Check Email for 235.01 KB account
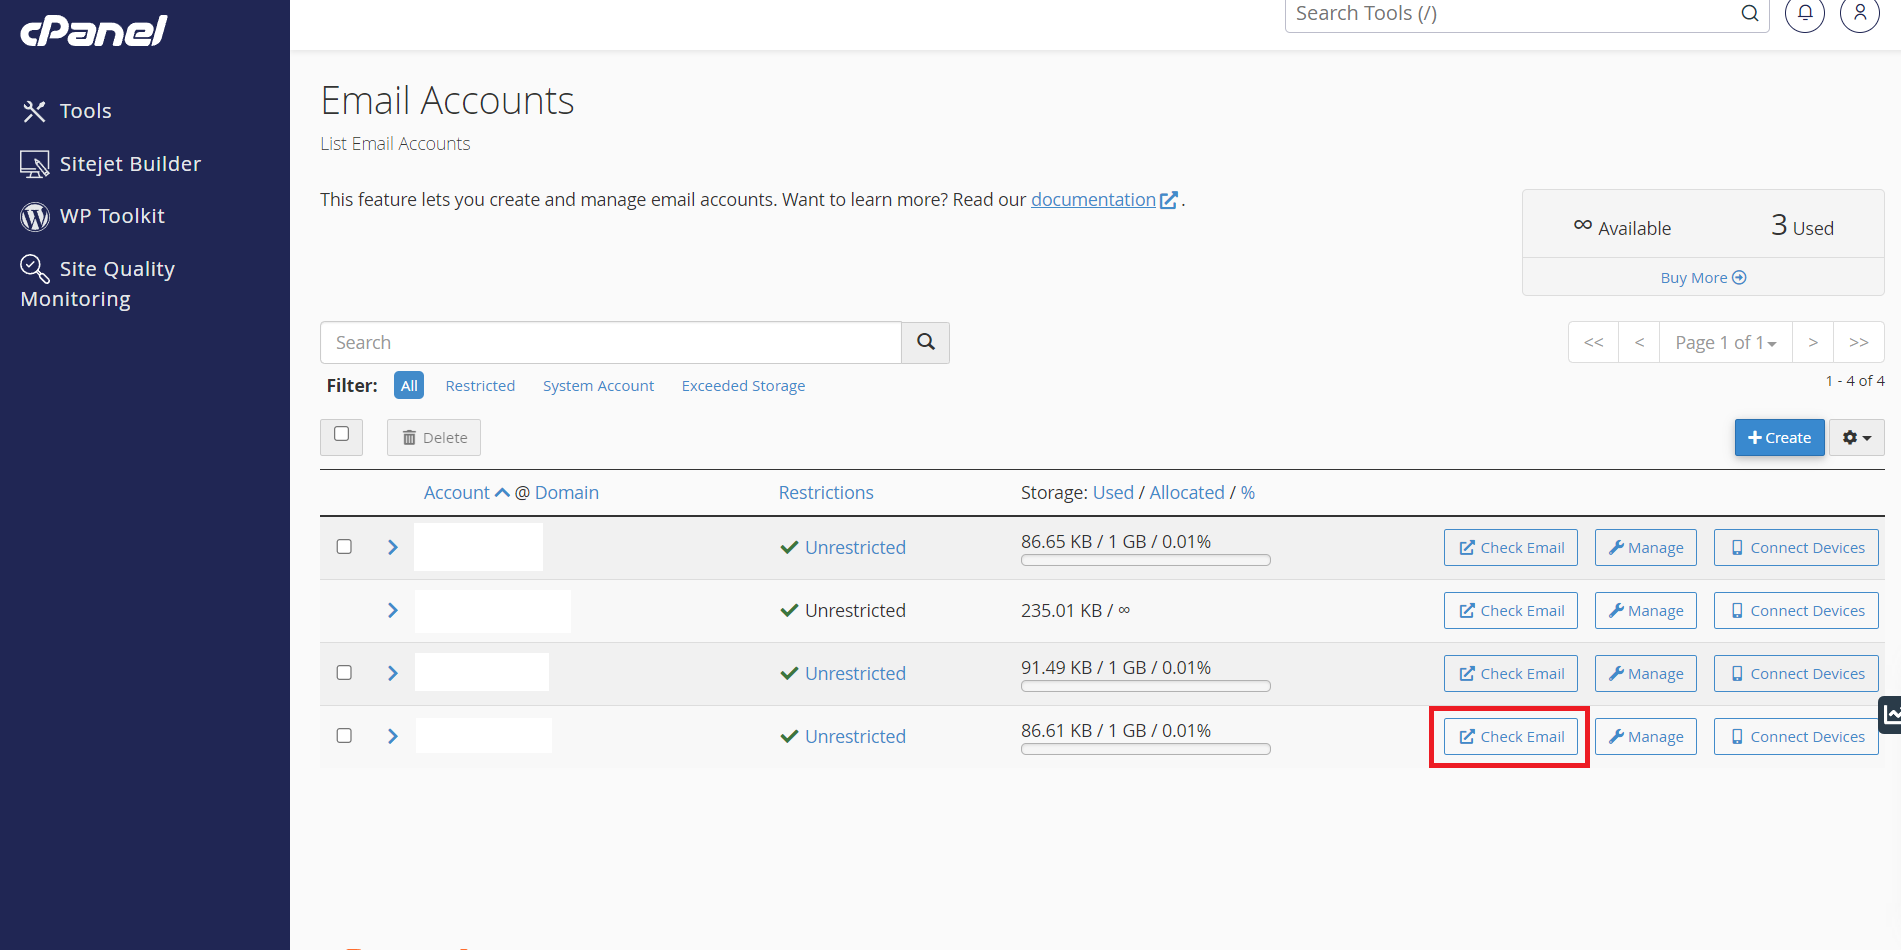The width and height of the screenshot is (1901, 950). pos(1511,610)
